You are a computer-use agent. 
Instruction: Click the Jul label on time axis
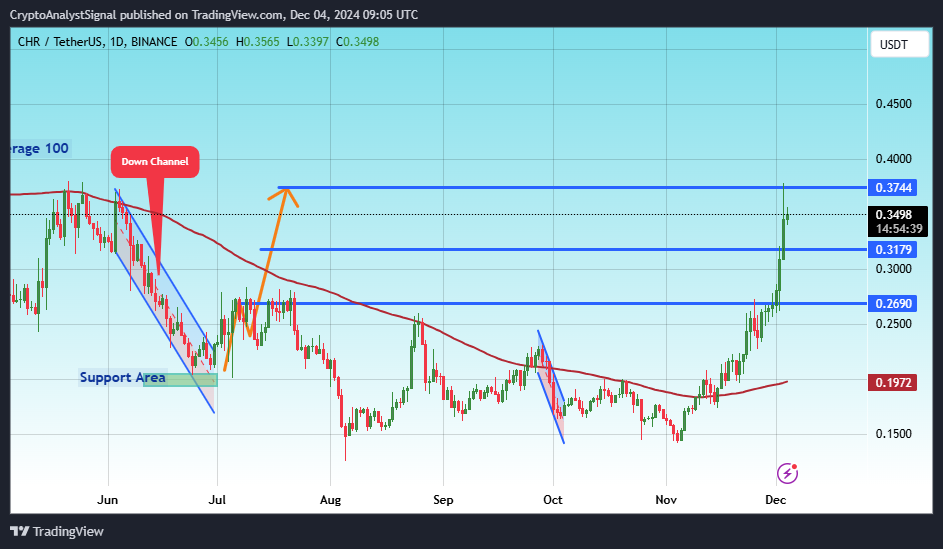217,500
